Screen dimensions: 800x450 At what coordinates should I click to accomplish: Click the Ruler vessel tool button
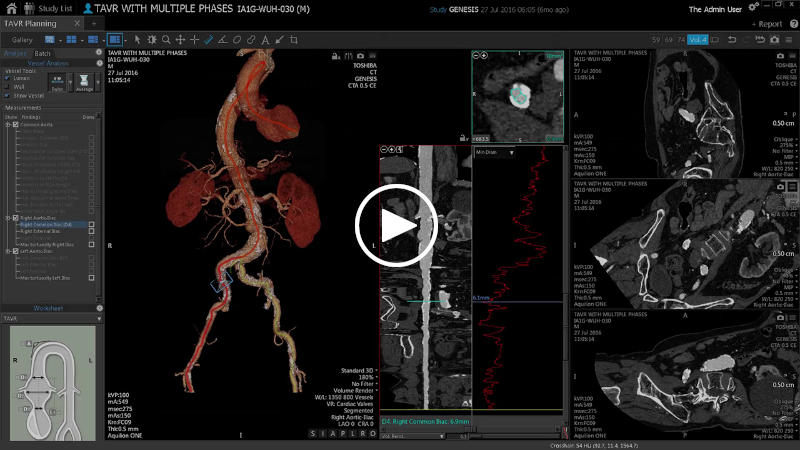[x=57, y=83]
